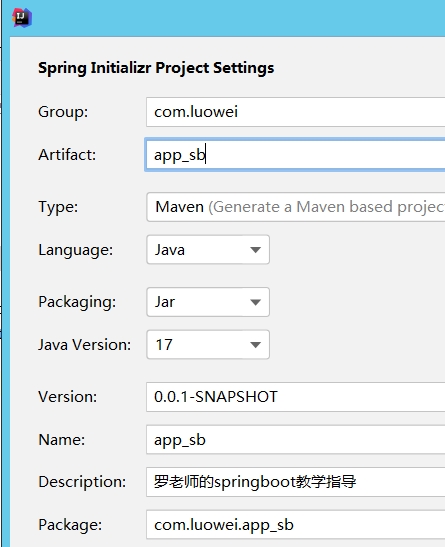
Task: Click the Type: label
Action: (58, 207)
